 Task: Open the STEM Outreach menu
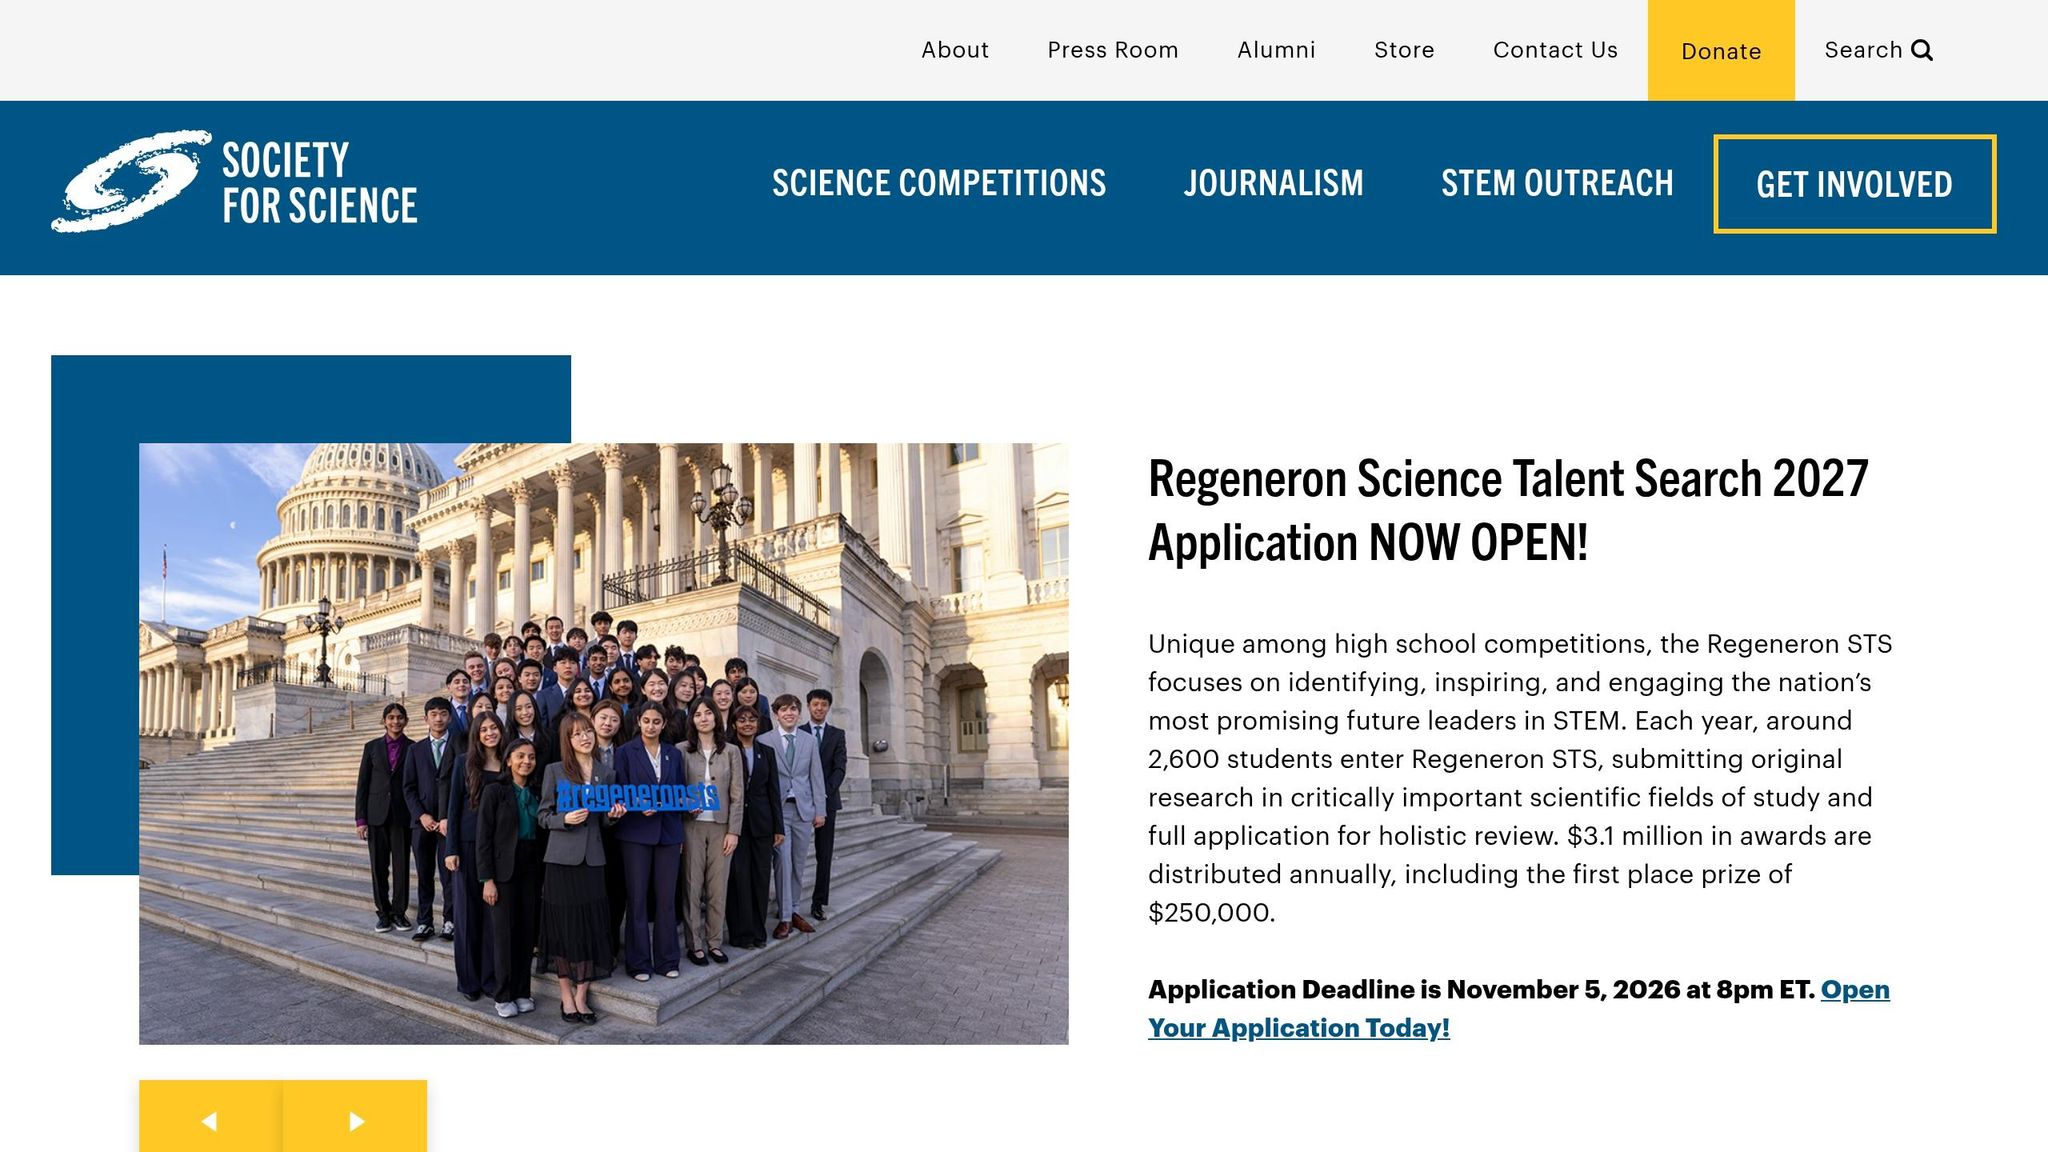coord(1557,183)
